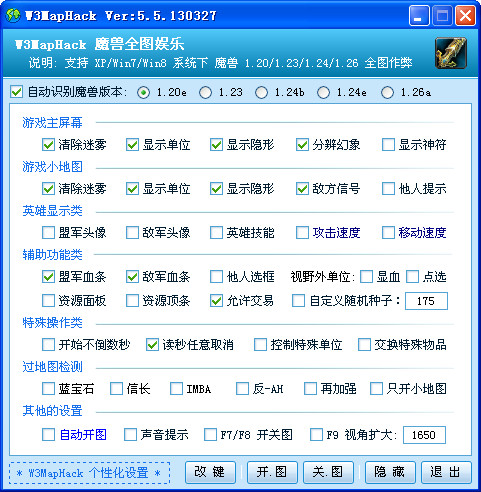Click the W3MapHack globe title bar icon

(13, 15)
